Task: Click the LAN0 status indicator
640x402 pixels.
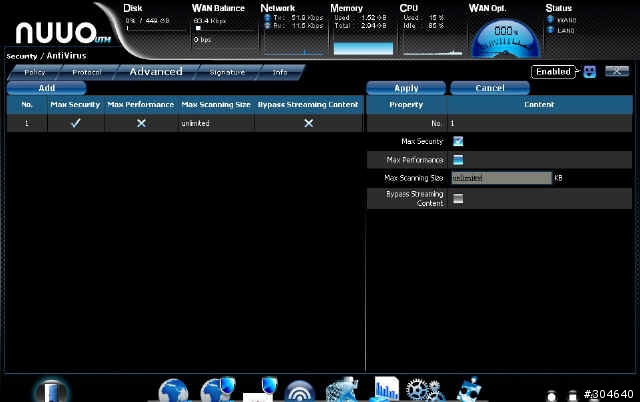Action: 550,30
